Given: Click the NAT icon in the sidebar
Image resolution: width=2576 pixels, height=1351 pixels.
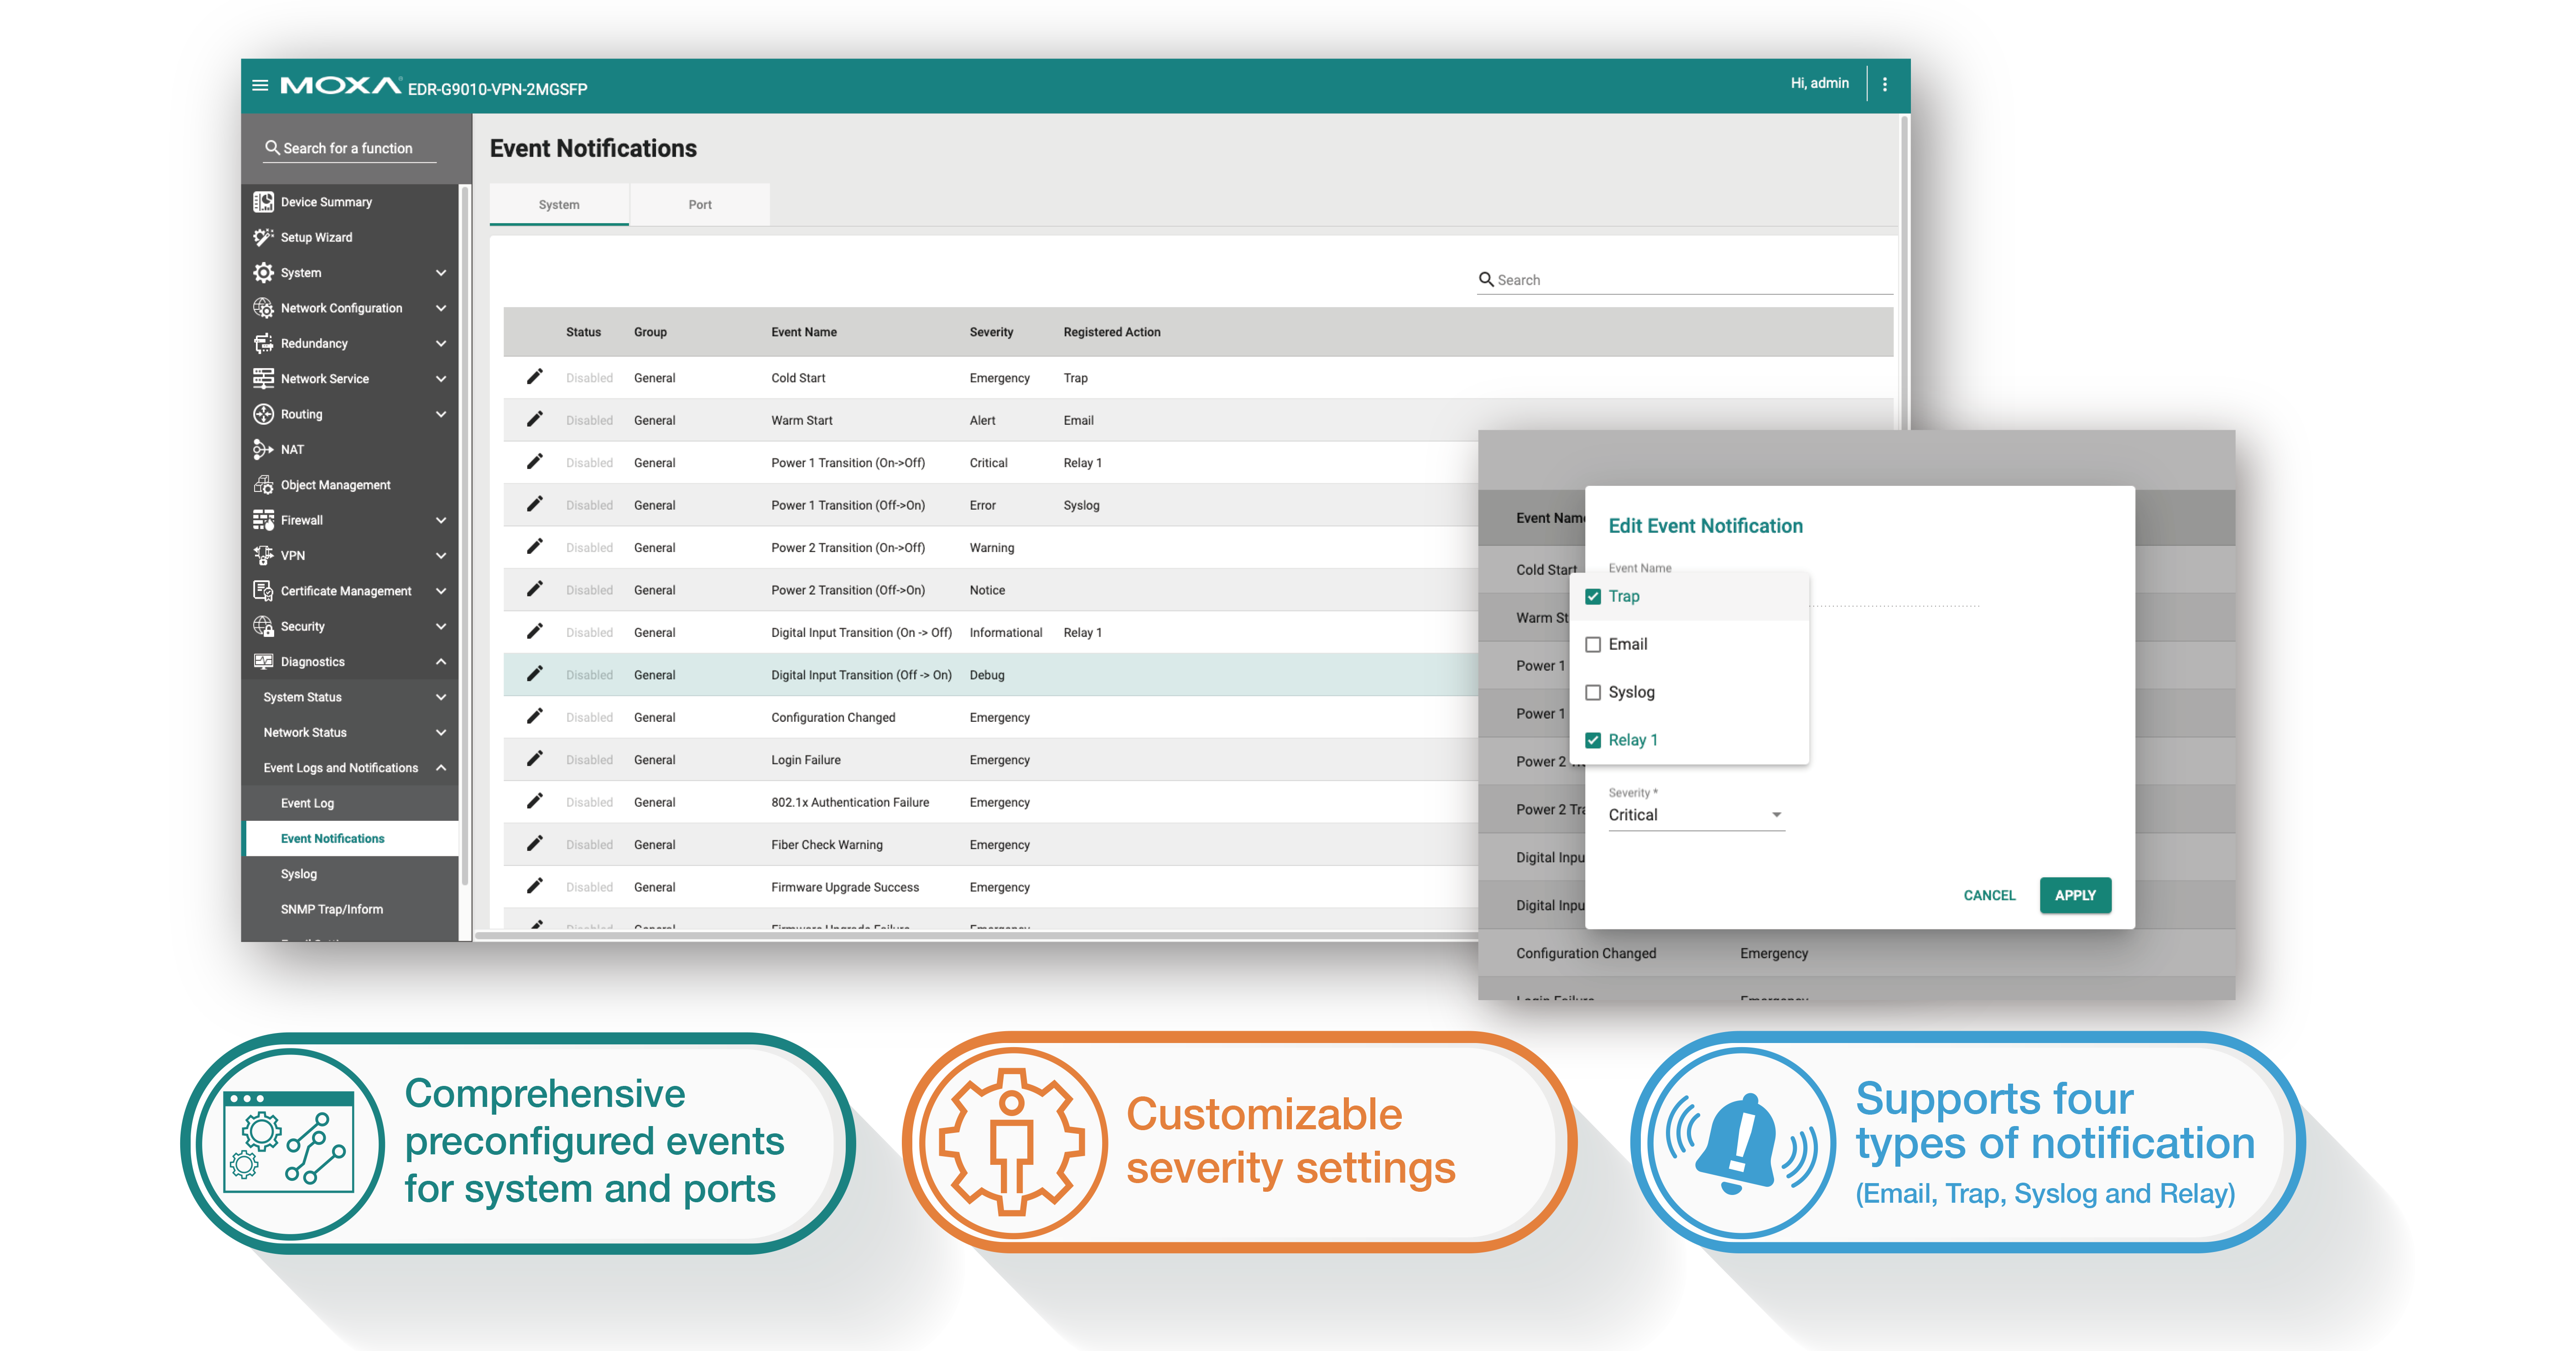Looking at the screenshot, I should 263,449.
